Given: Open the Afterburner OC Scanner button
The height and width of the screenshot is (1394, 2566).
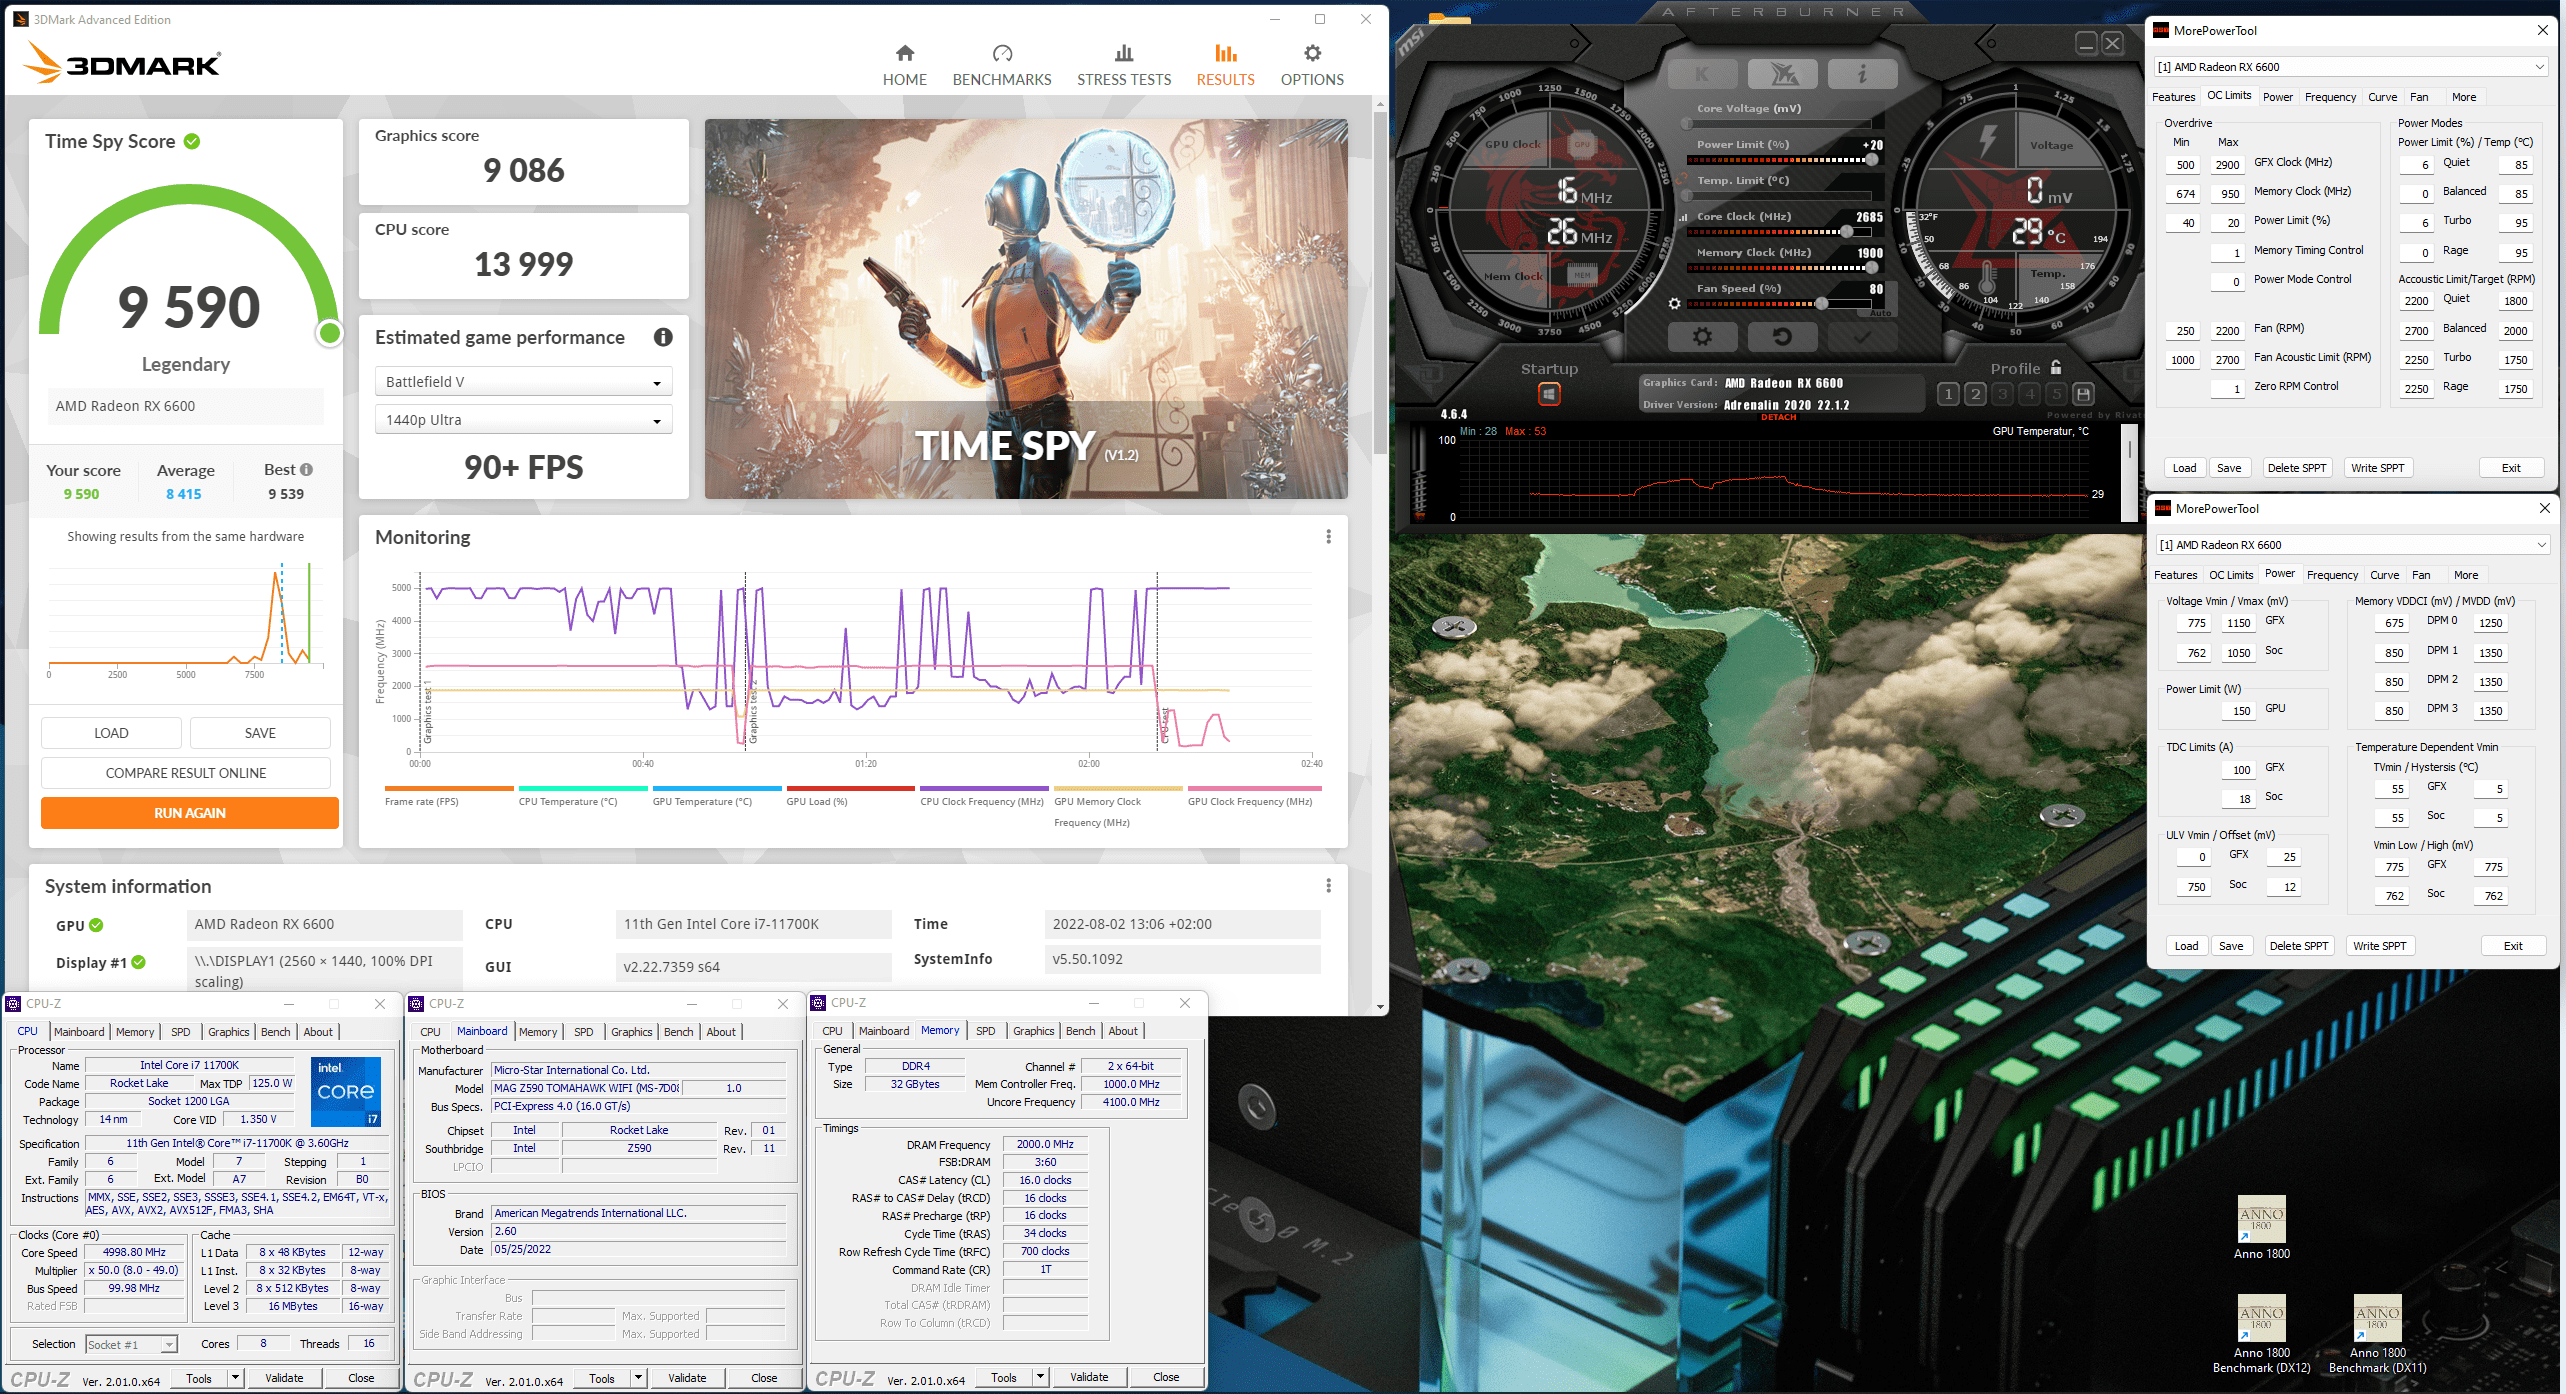Looking at the screenshot, I should click(1782, 74).
